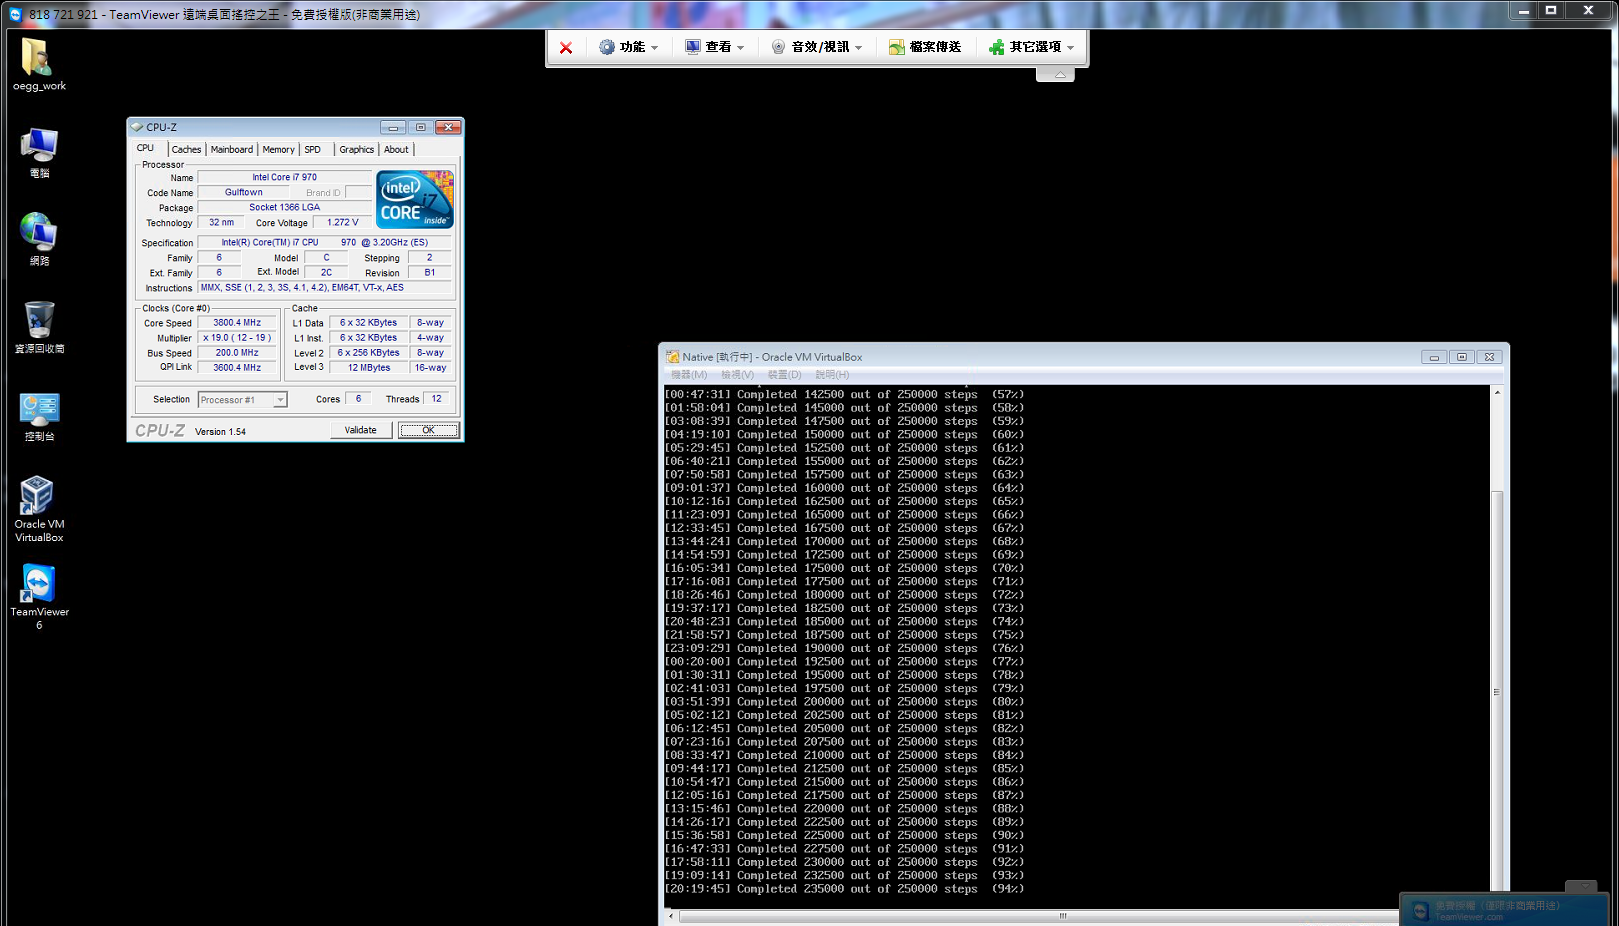Click the Multiplier value x 19.0
1619x926 pixels.
click(237, 338)
